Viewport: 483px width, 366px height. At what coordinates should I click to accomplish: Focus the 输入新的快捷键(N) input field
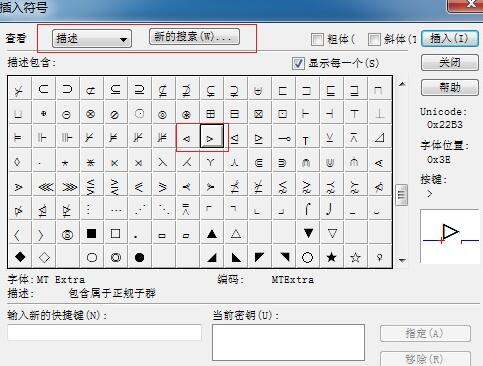click(104, 332)
